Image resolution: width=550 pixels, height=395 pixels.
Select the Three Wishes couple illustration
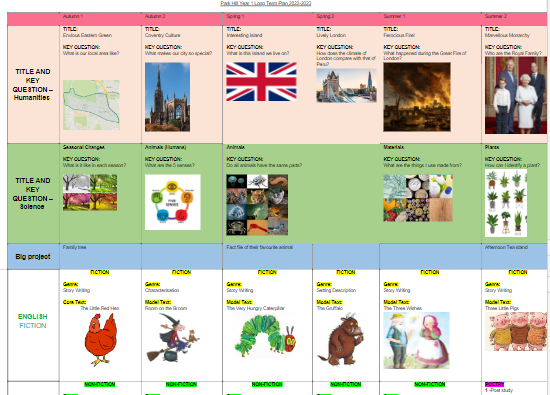pyautogui.click(x=416, y=340)
